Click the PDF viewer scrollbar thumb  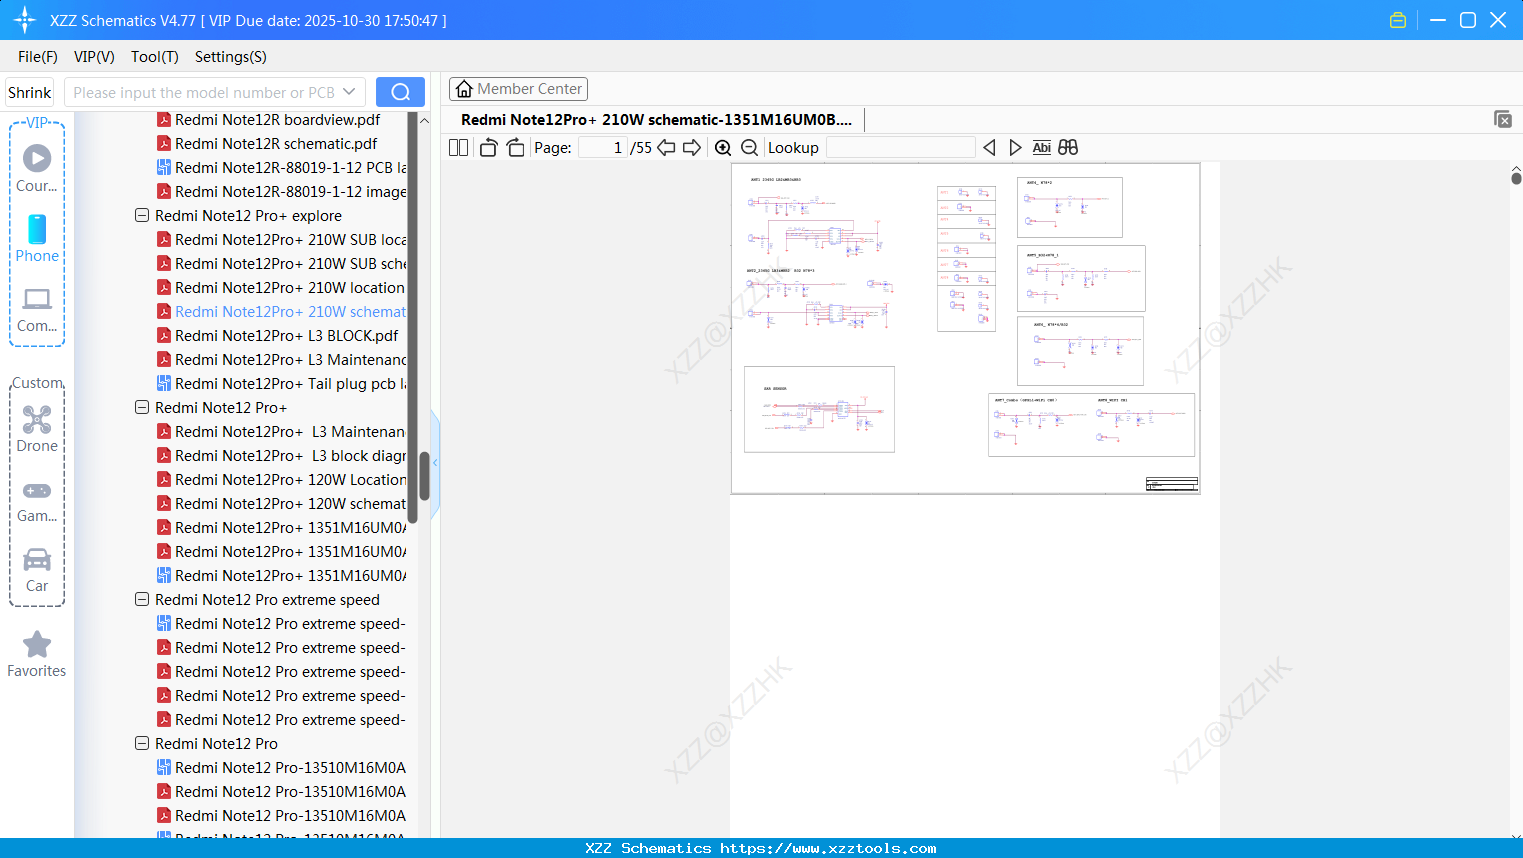click(x=1516, y=178)
